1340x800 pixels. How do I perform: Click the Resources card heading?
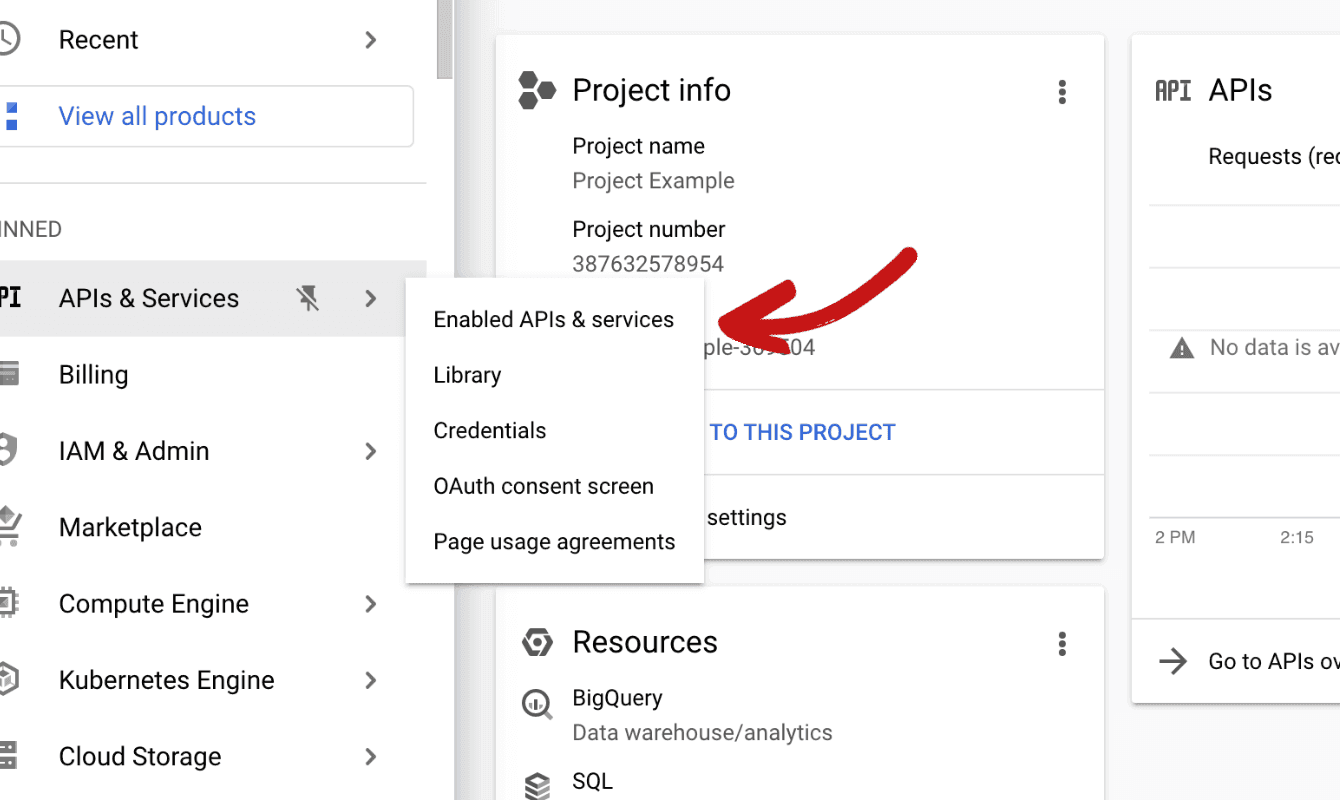tap(645, 642)
